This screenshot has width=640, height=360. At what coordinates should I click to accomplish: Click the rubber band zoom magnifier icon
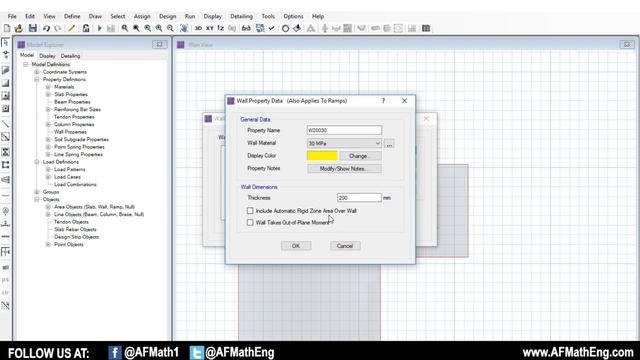(x=124, y=28)
